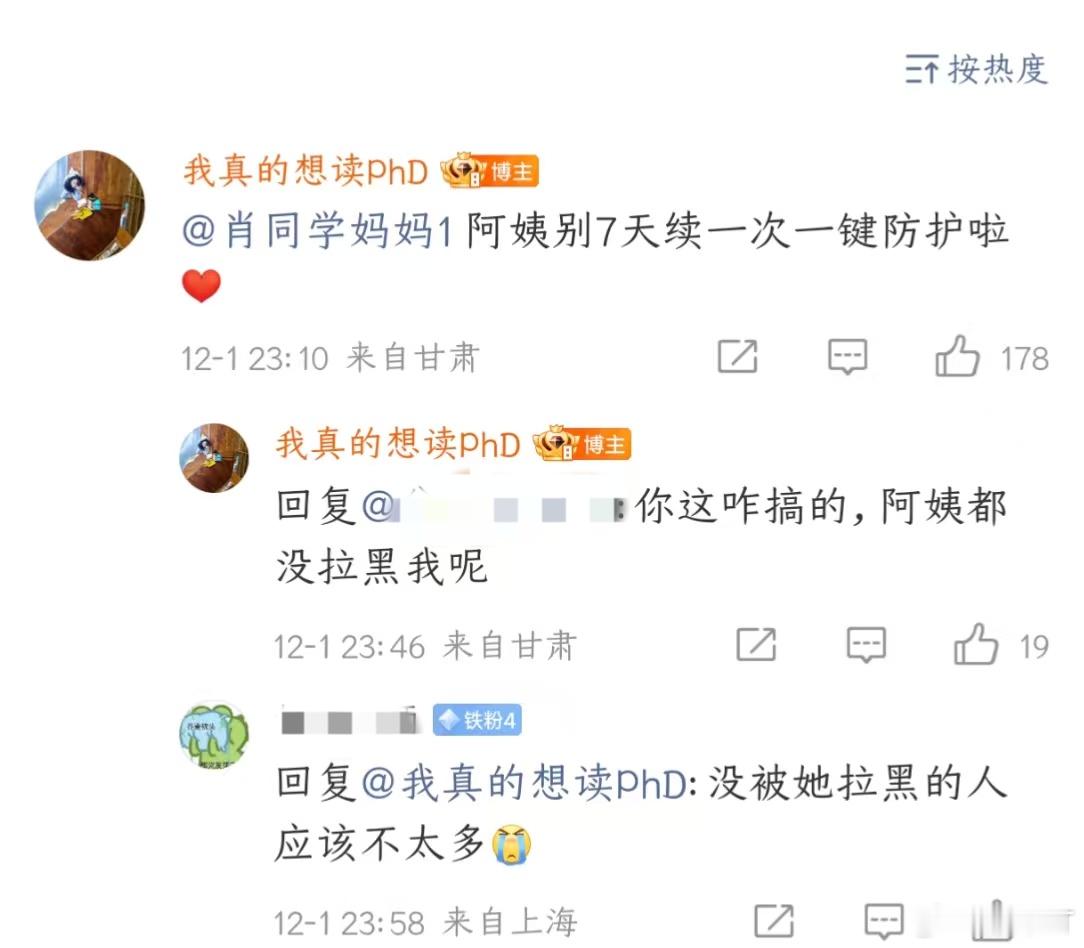Viewport: 1084px width, 948px height.
Task: Like the reply with 19 likes
Action: pos(975,644)
